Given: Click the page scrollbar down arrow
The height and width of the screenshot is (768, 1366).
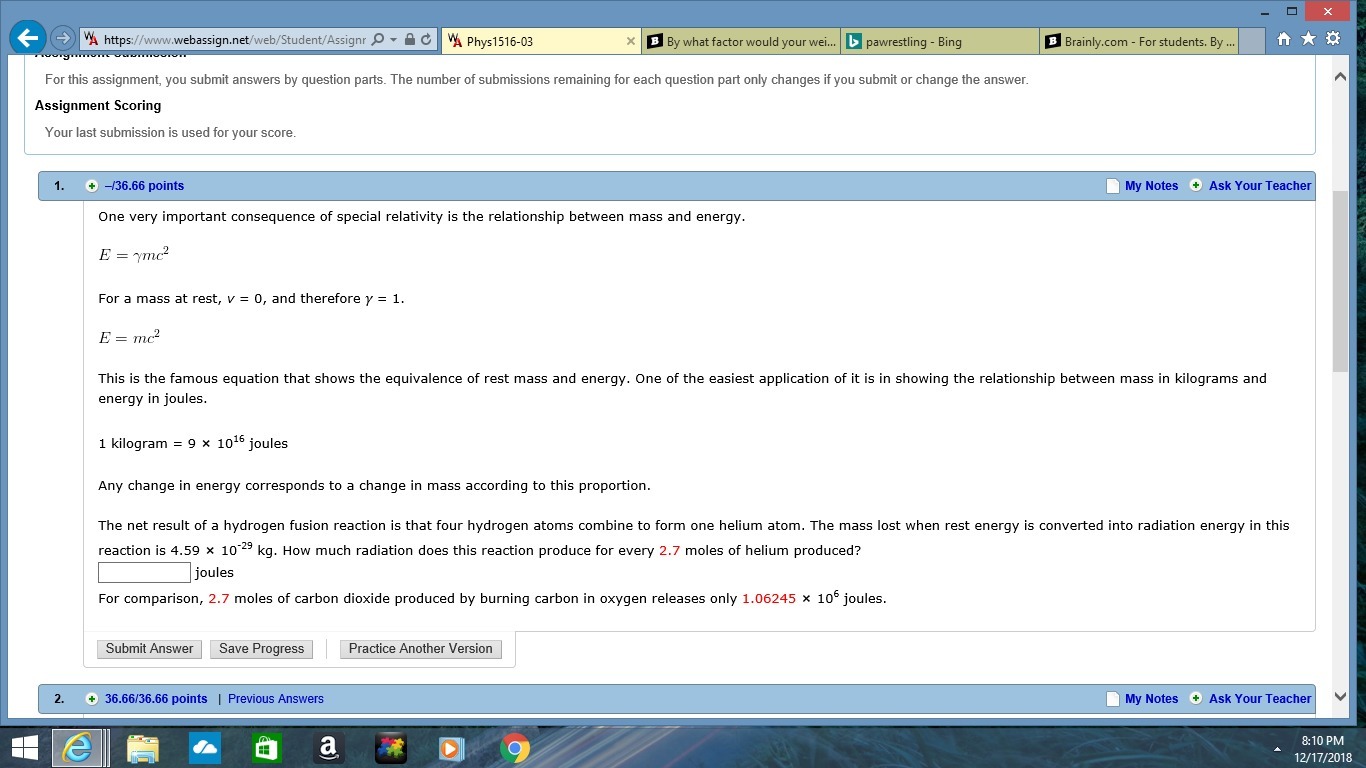Looking at the screenshot, I should pyautogui.click(x=1340, y=697).
